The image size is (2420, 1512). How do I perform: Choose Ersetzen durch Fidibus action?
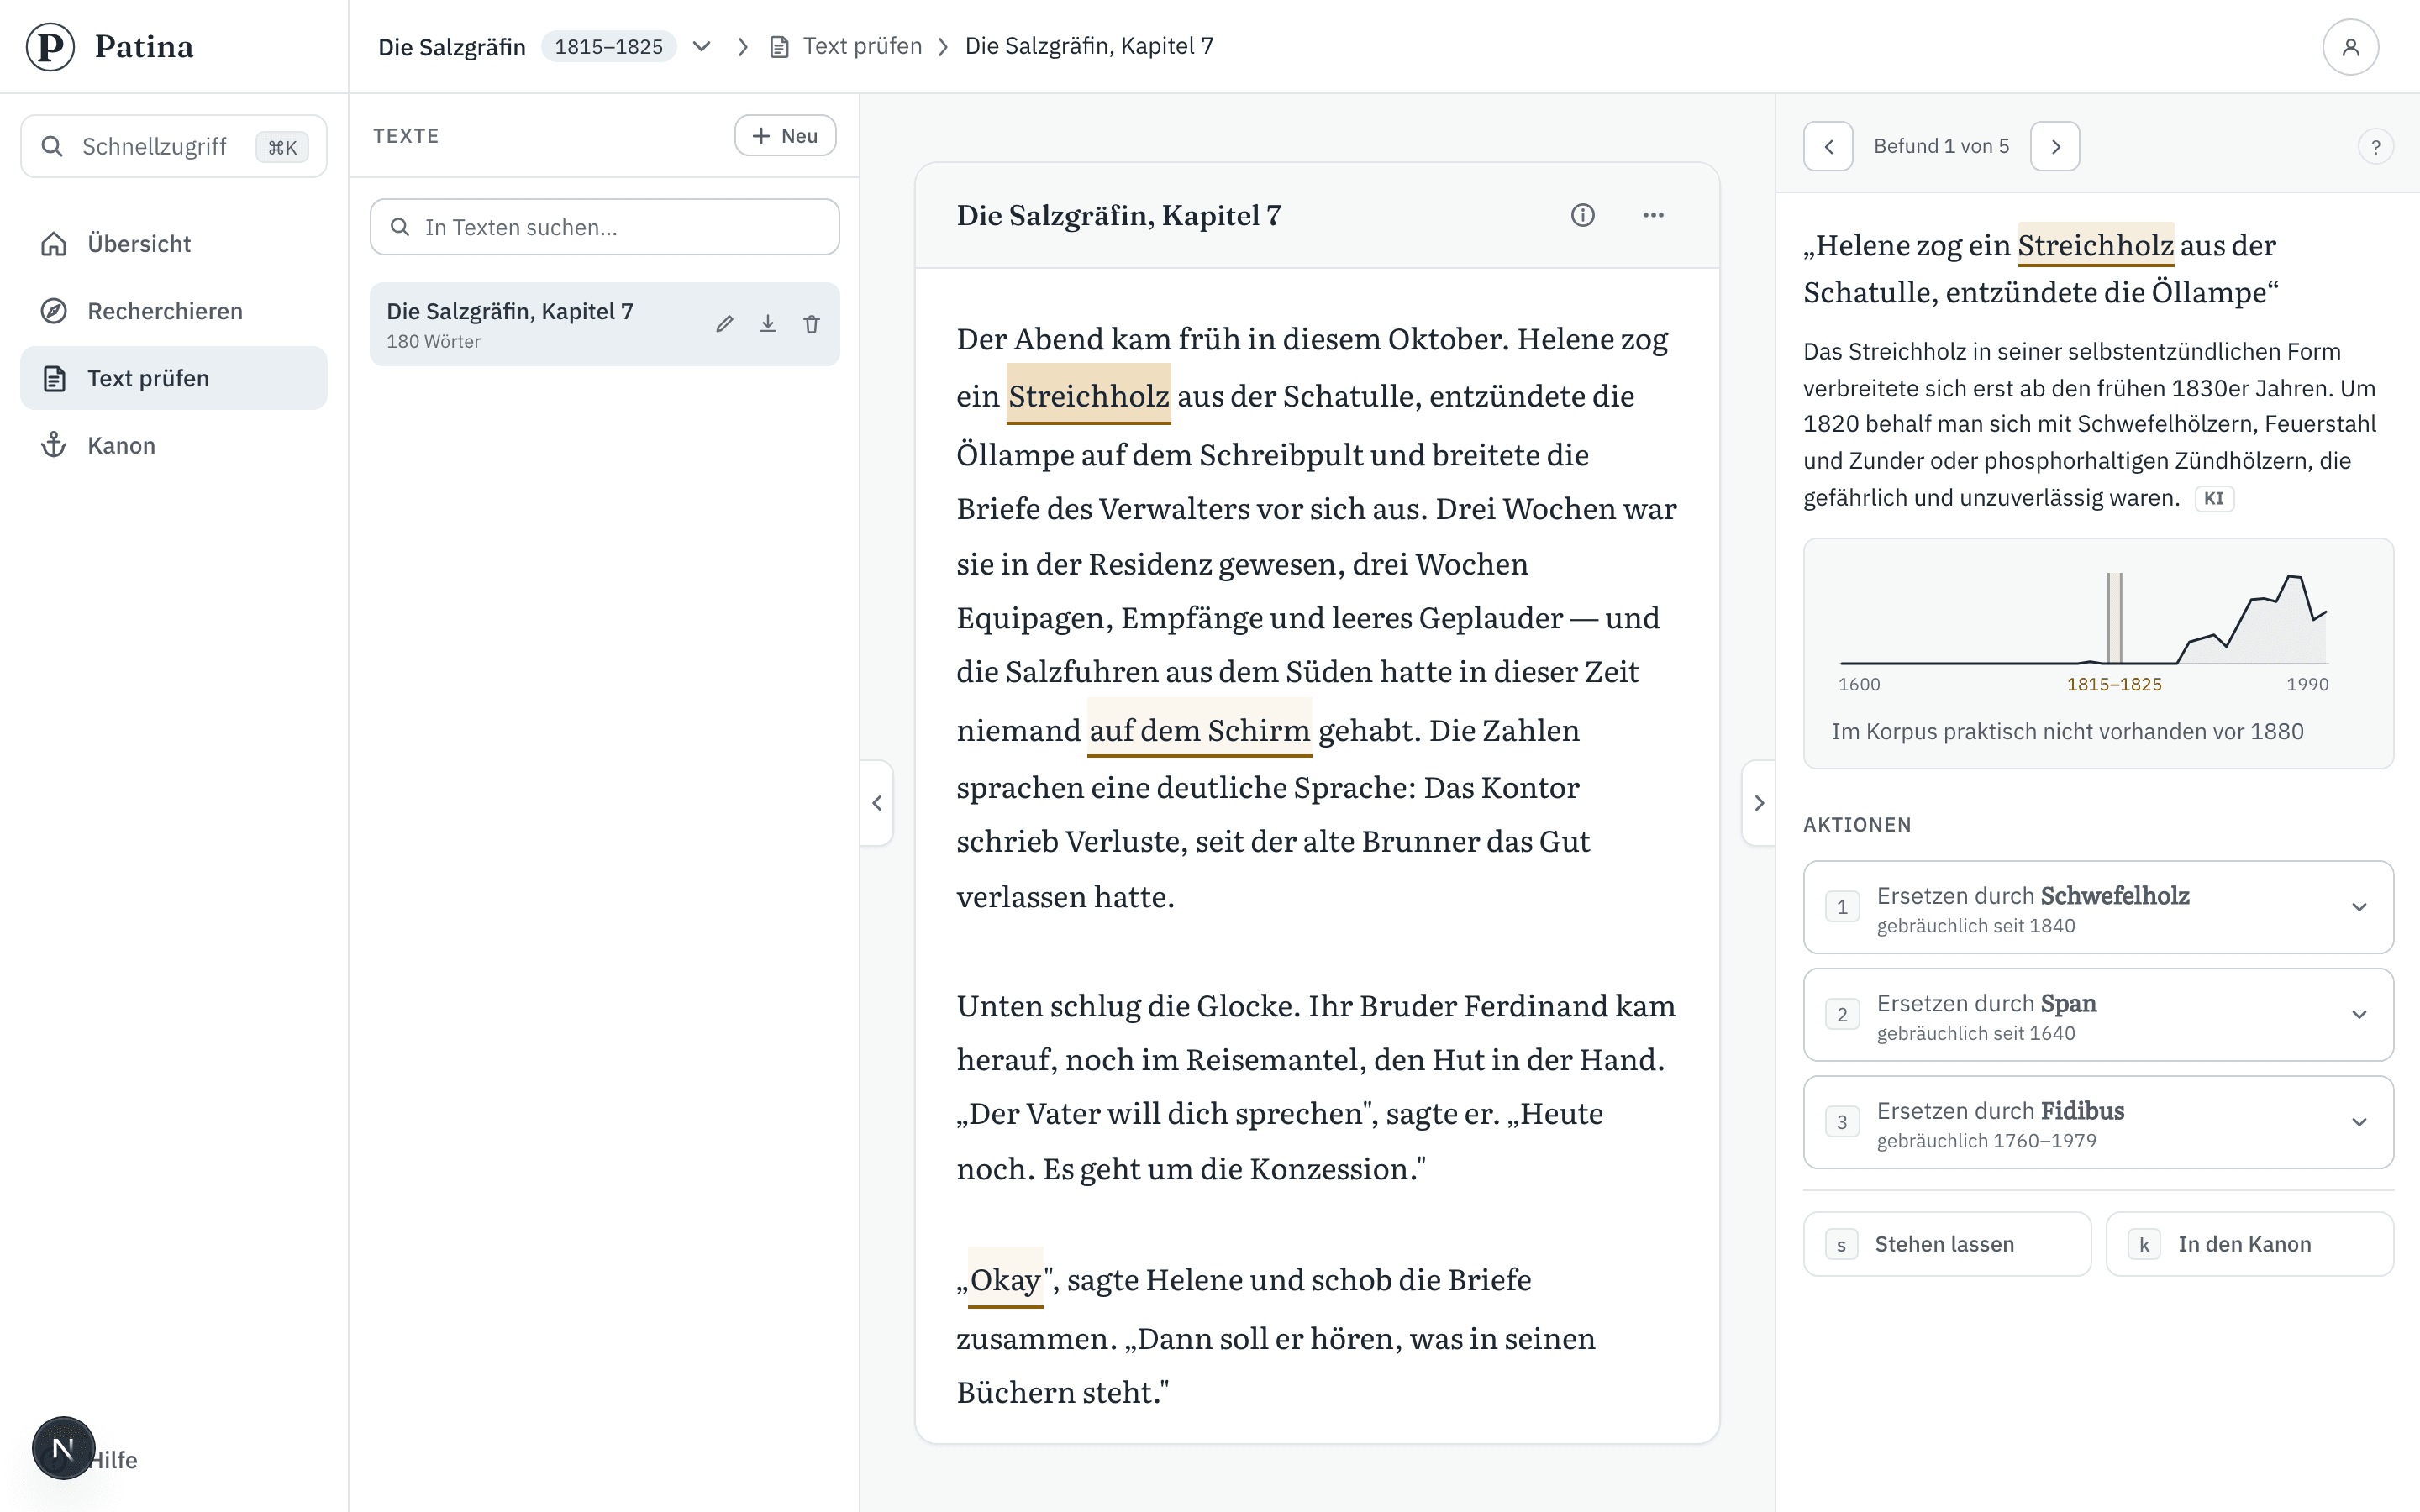click(2098, 1122)
